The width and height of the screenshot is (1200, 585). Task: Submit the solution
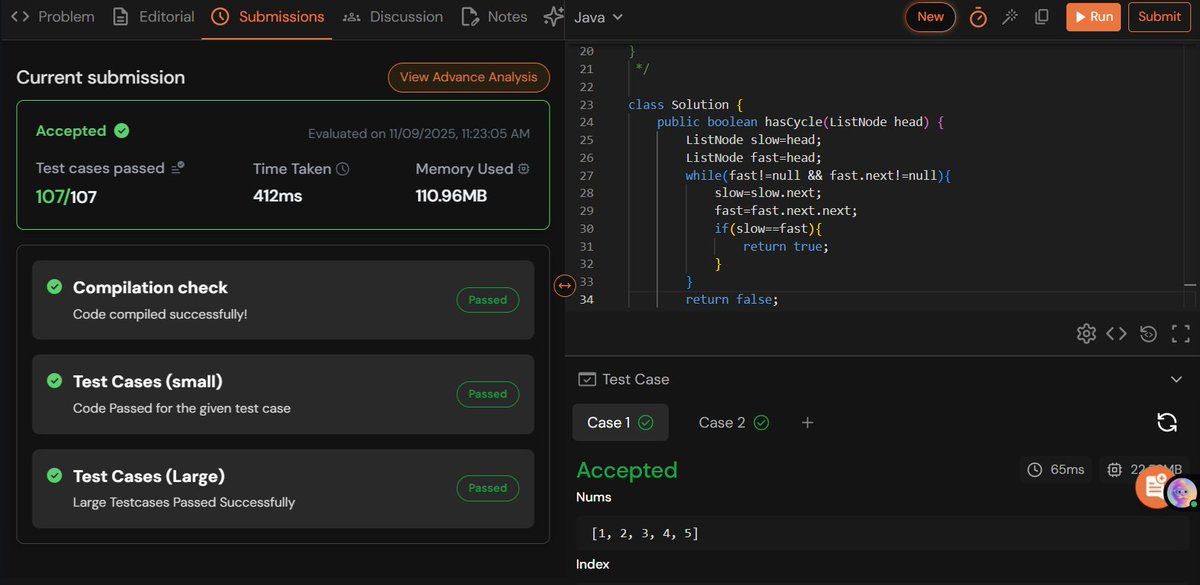1160,17
